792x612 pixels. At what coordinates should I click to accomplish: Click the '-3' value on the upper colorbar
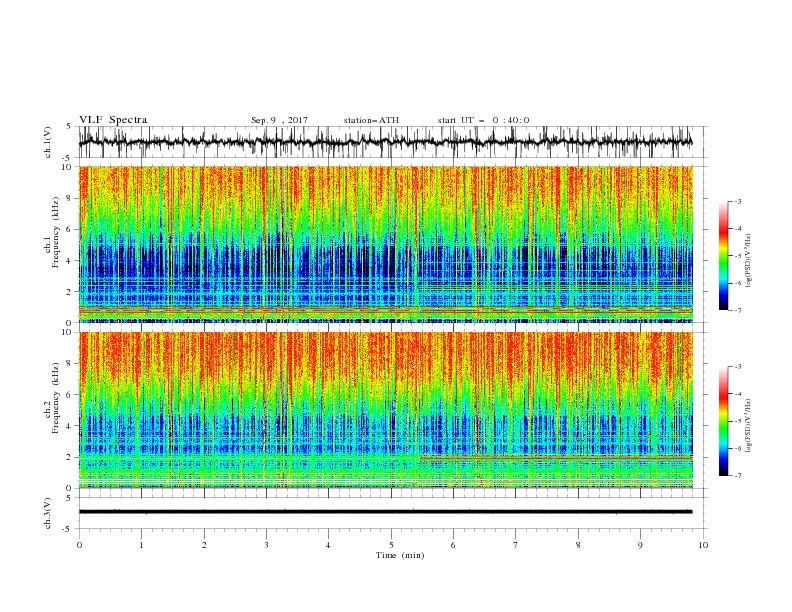click(737, 201)
